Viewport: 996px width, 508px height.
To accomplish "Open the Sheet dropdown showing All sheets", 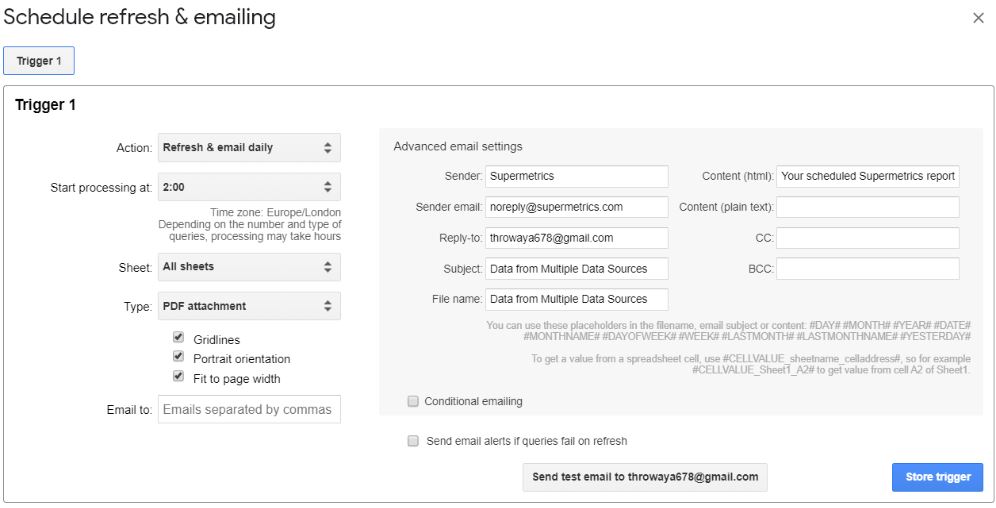I will click(249, 267).
